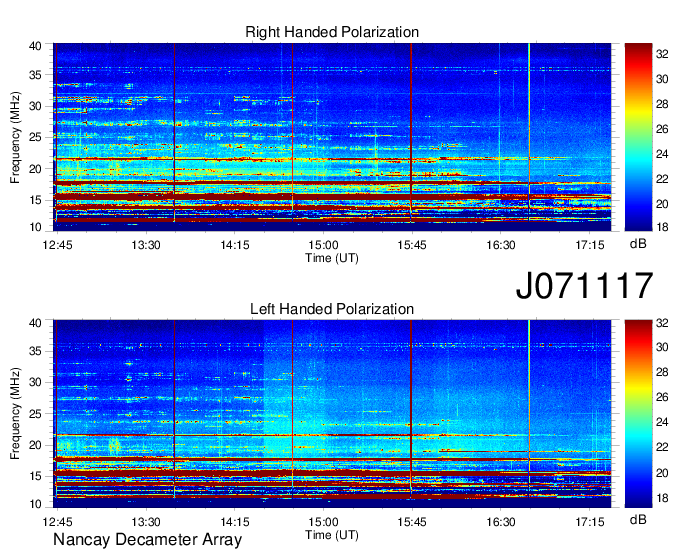Click the 25 MHz tick on the lower plot
This screenshot has width=680, height=552.
35,414
